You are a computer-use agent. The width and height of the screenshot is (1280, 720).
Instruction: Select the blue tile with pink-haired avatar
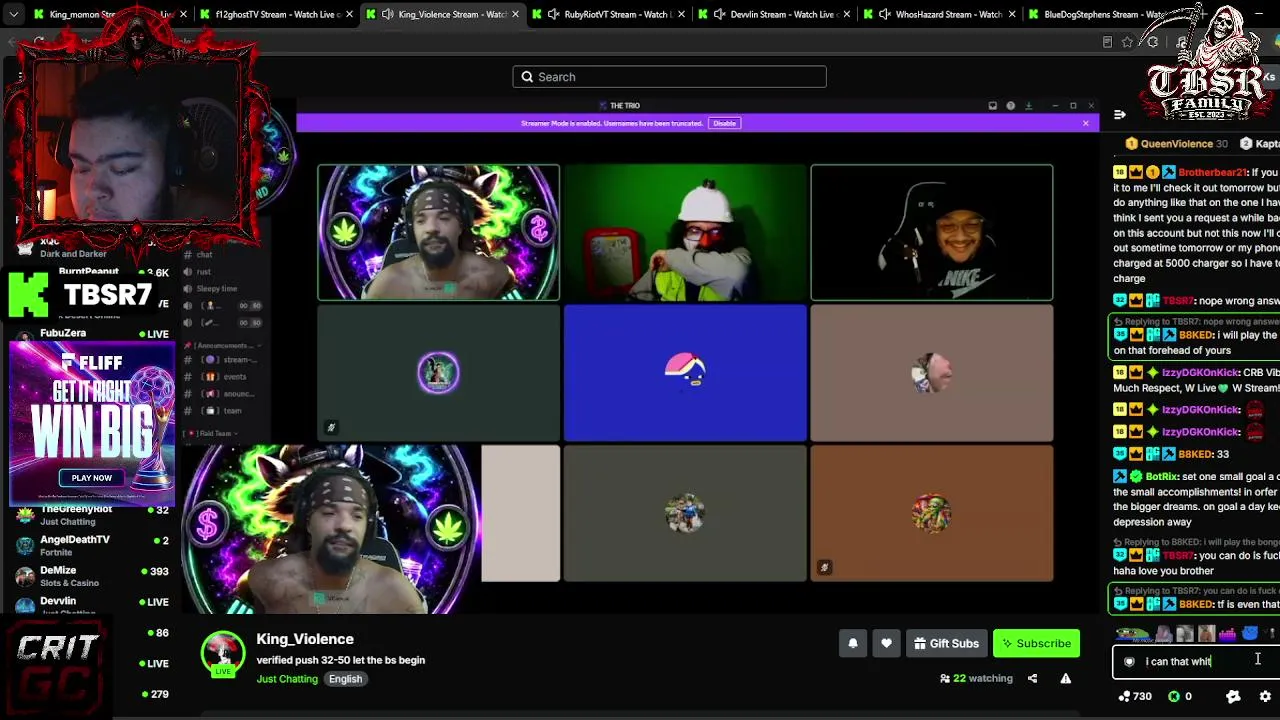click(x=685, y=373)
